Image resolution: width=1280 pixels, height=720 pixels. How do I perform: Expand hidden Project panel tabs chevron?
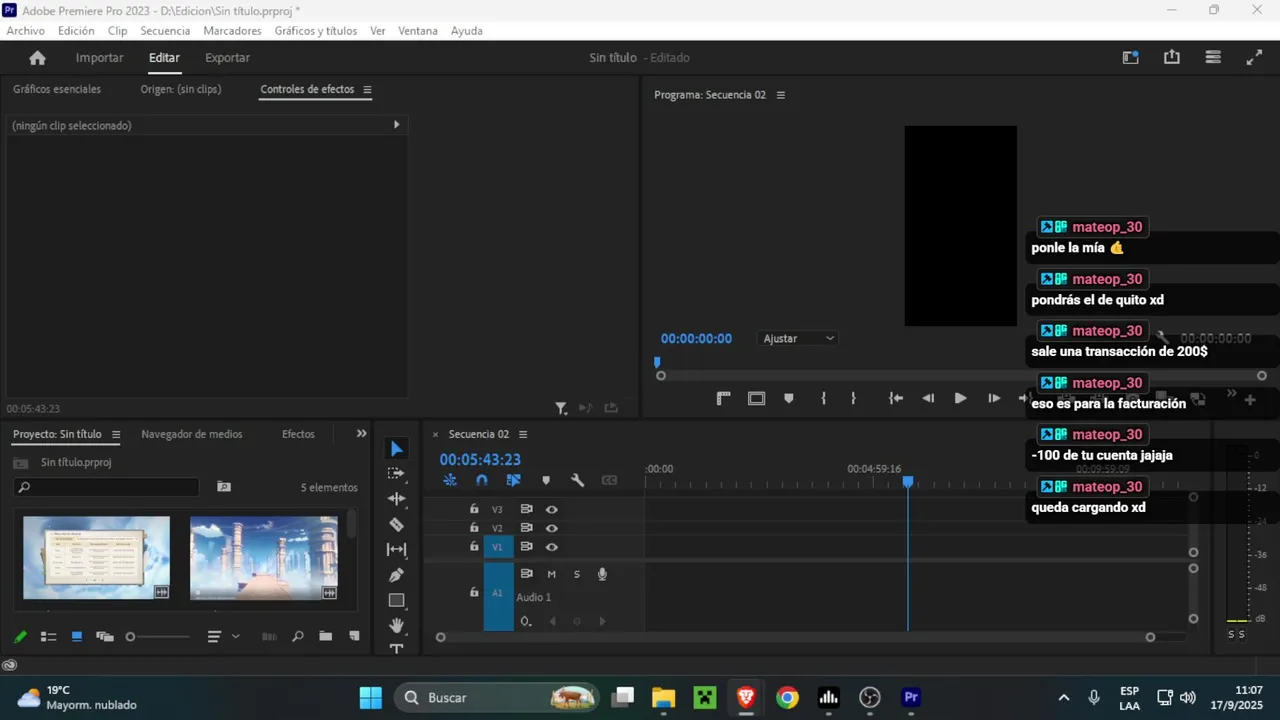click(x=362, y=434)
